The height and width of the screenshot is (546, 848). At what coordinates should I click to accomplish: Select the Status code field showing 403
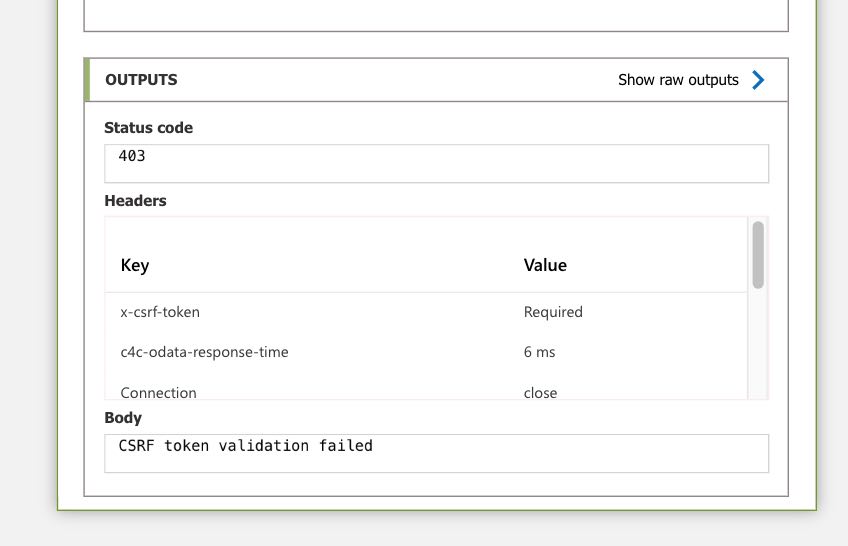coord(436,163)
